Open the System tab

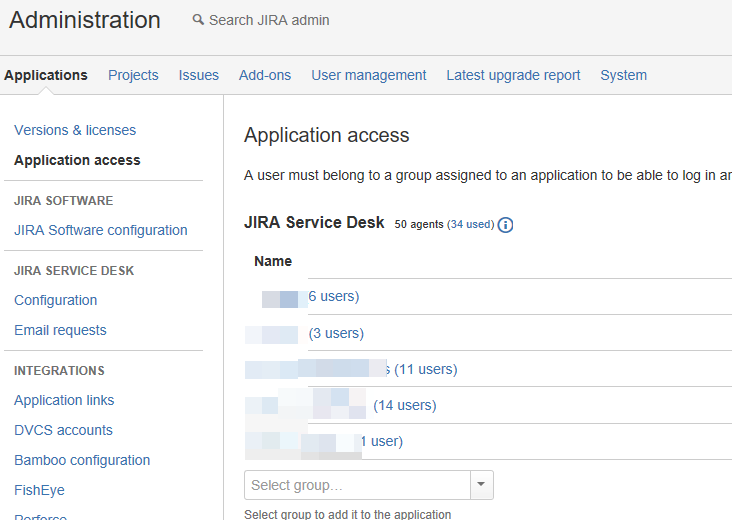pyautogui.click(x=623, y=75)
